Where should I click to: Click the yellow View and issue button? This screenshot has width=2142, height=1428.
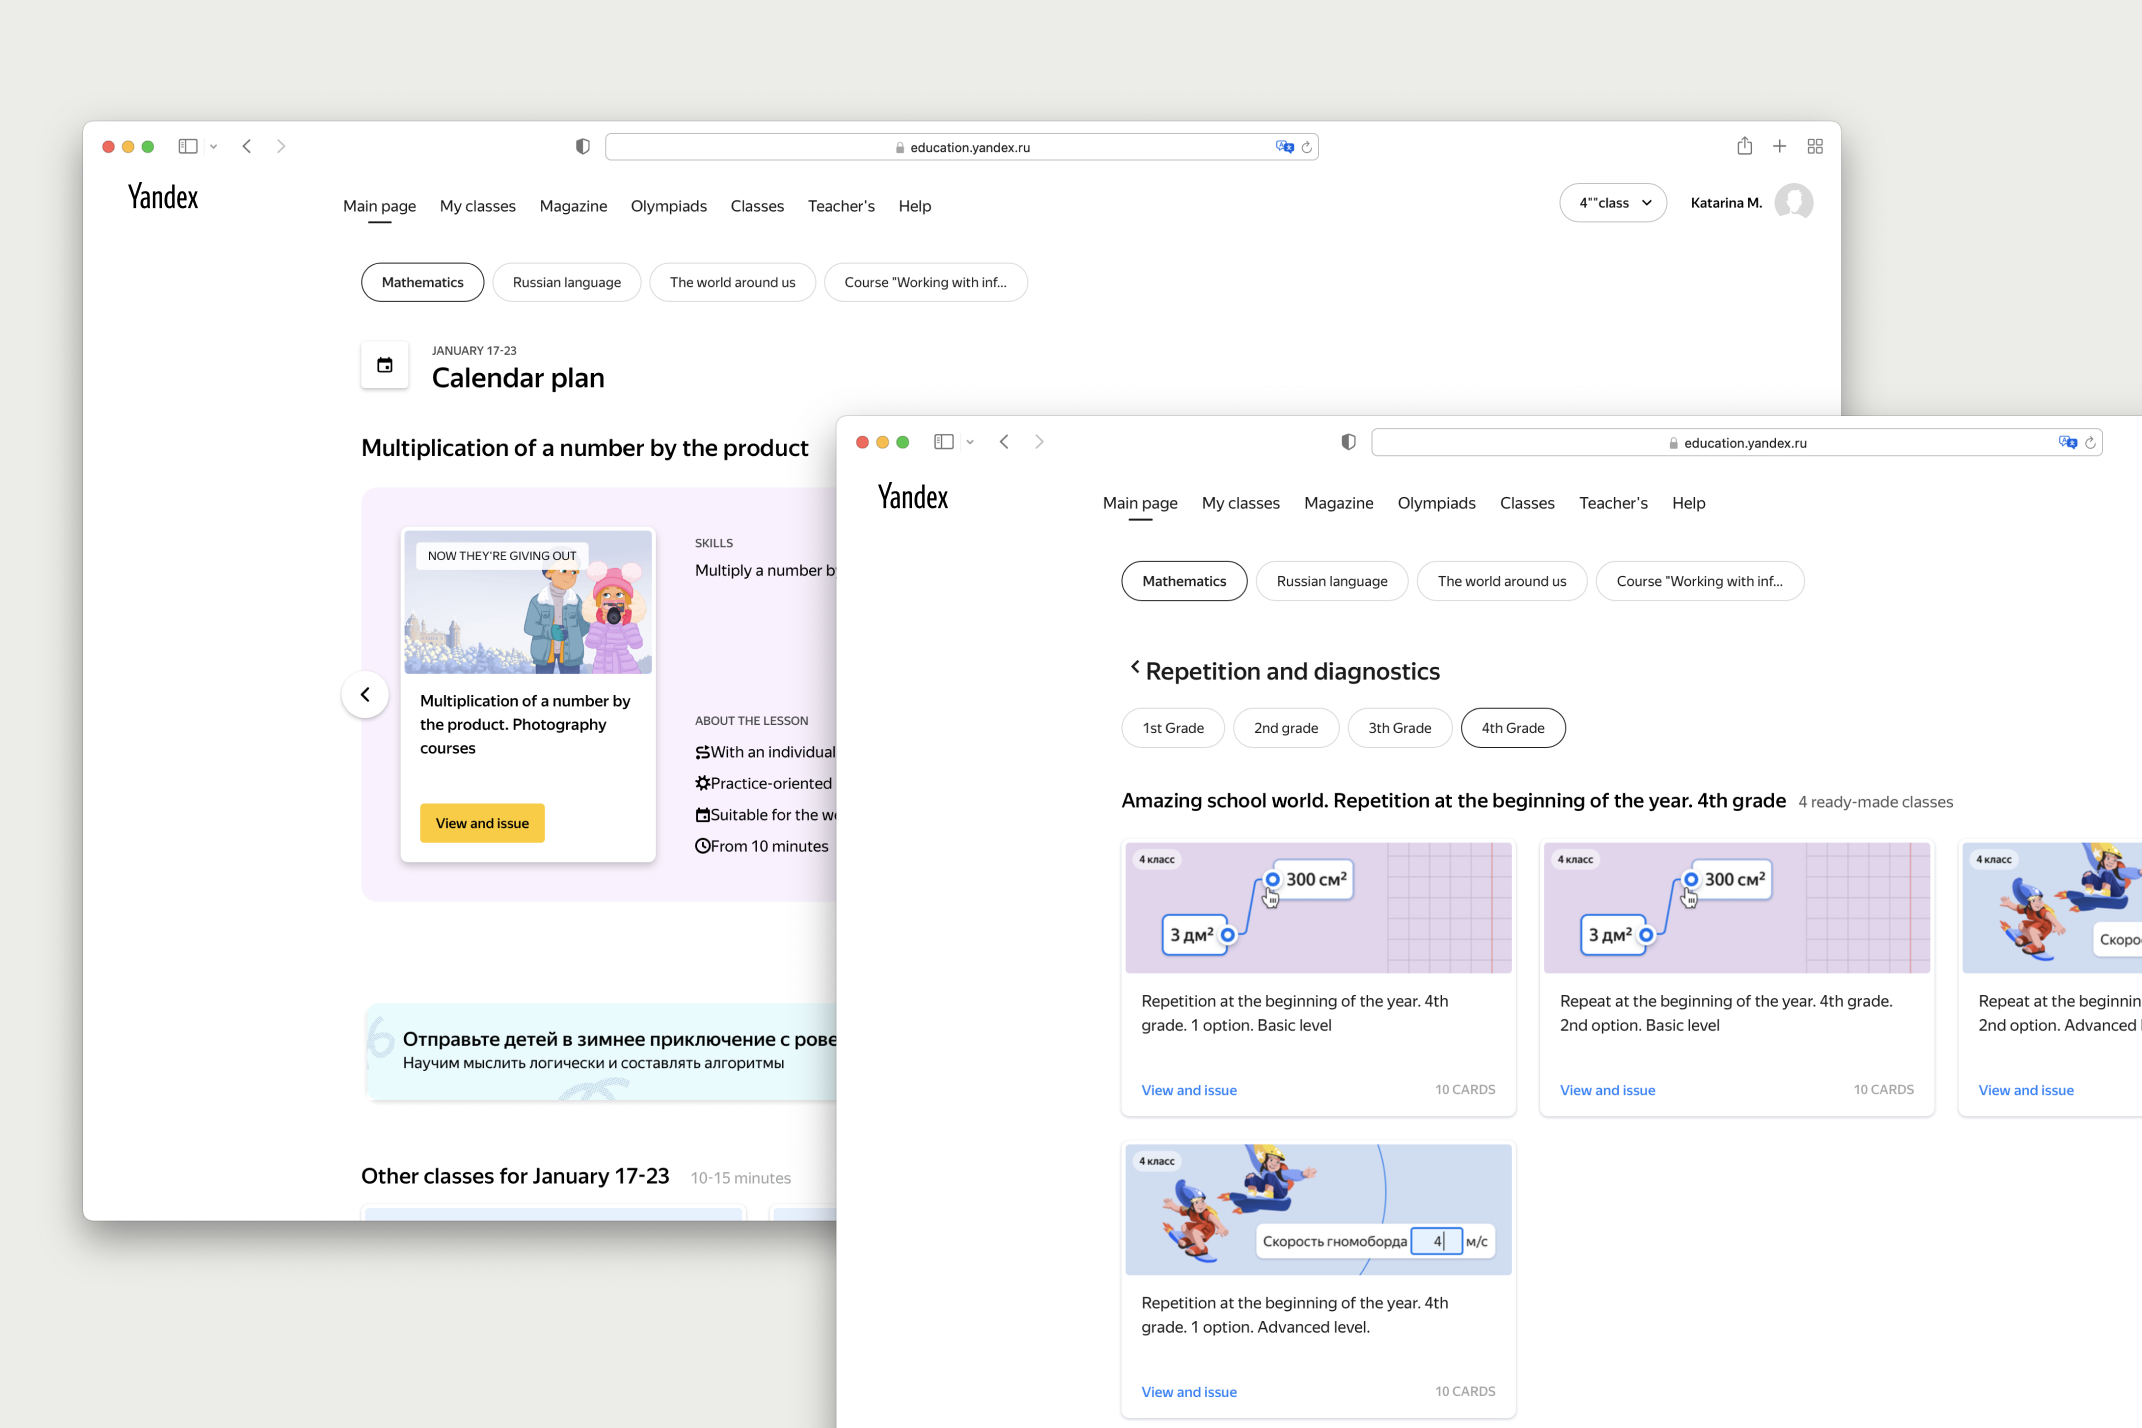482,823
